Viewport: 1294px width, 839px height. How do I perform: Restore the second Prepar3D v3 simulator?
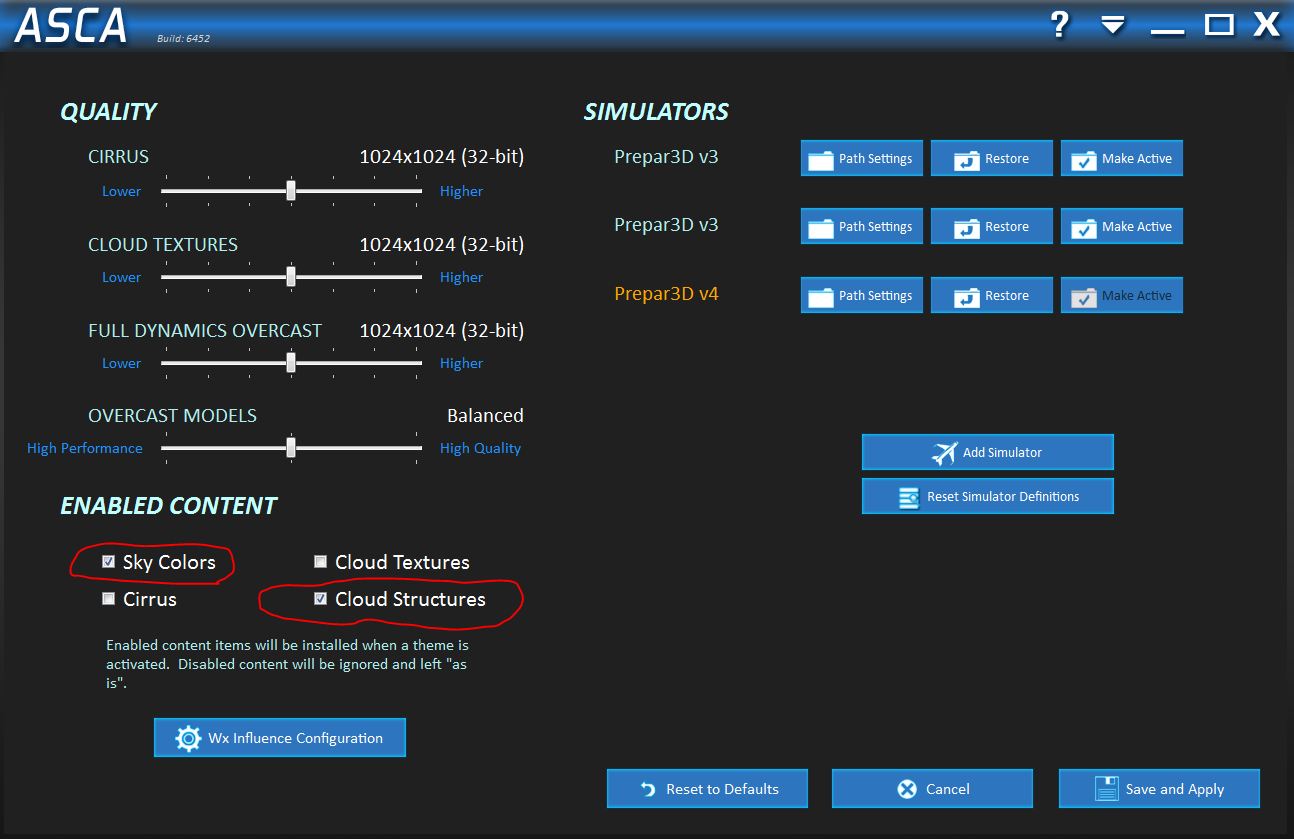pyautogui.click(x=992, y=226)
